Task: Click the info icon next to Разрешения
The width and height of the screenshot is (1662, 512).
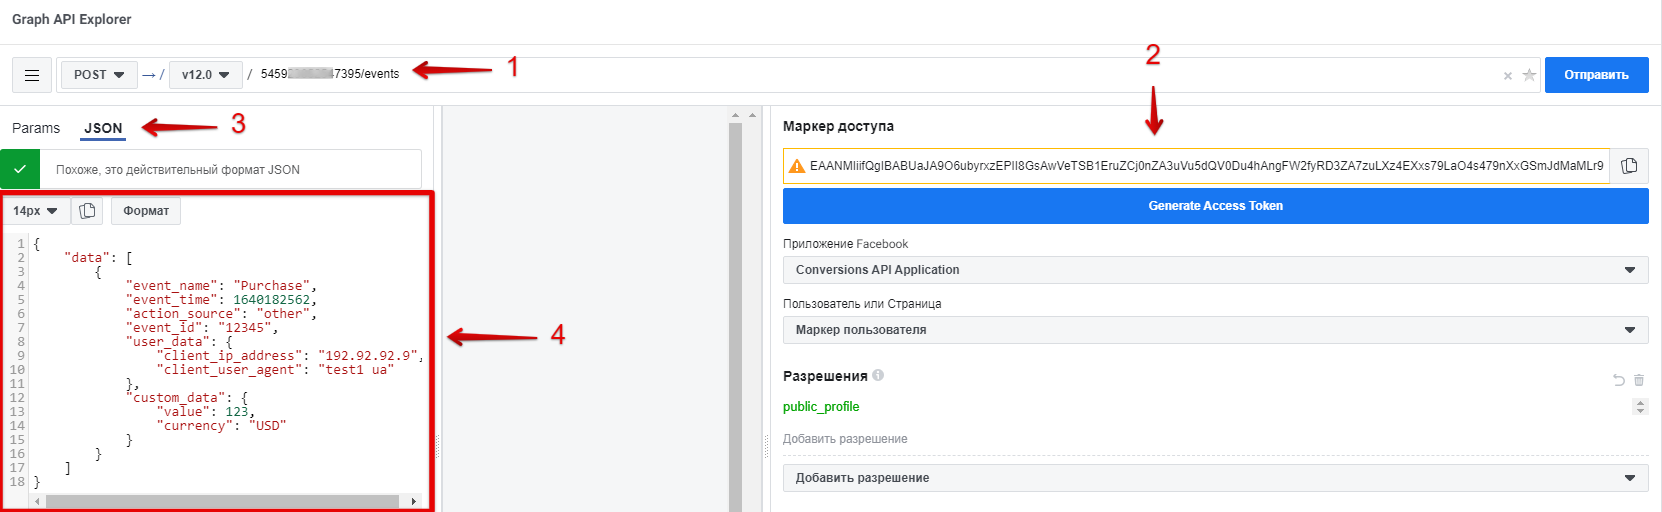Action: [878, 376]
